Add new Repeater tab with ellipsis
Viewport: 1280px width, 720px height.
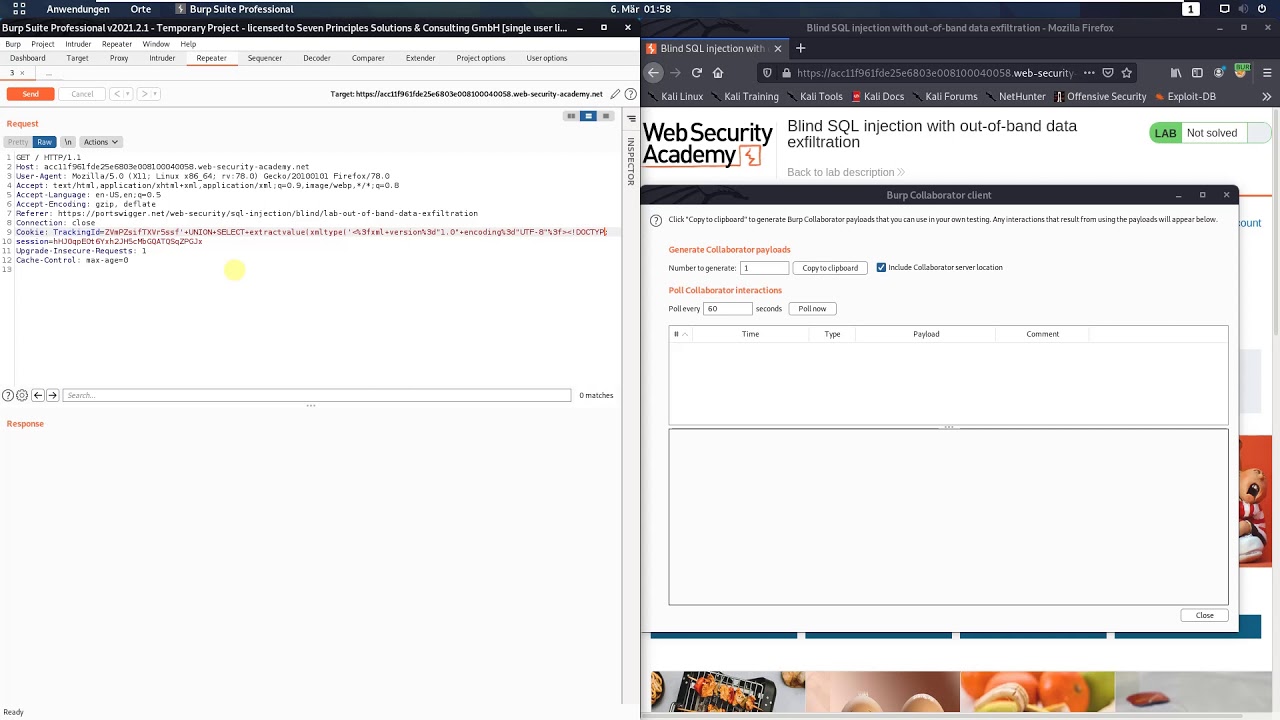[48, 73]
